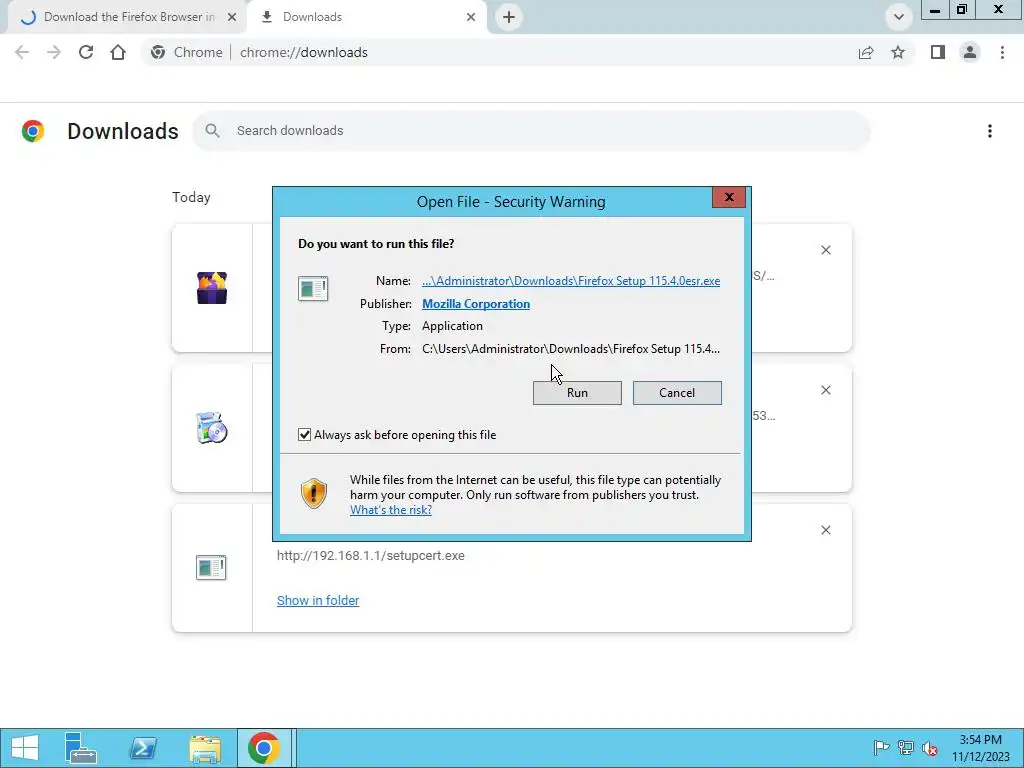Screen dimensions: 1024x768
Task: Close the Open File Security Warning dialog
Action: pyautogui.click(x=729, y=197)
